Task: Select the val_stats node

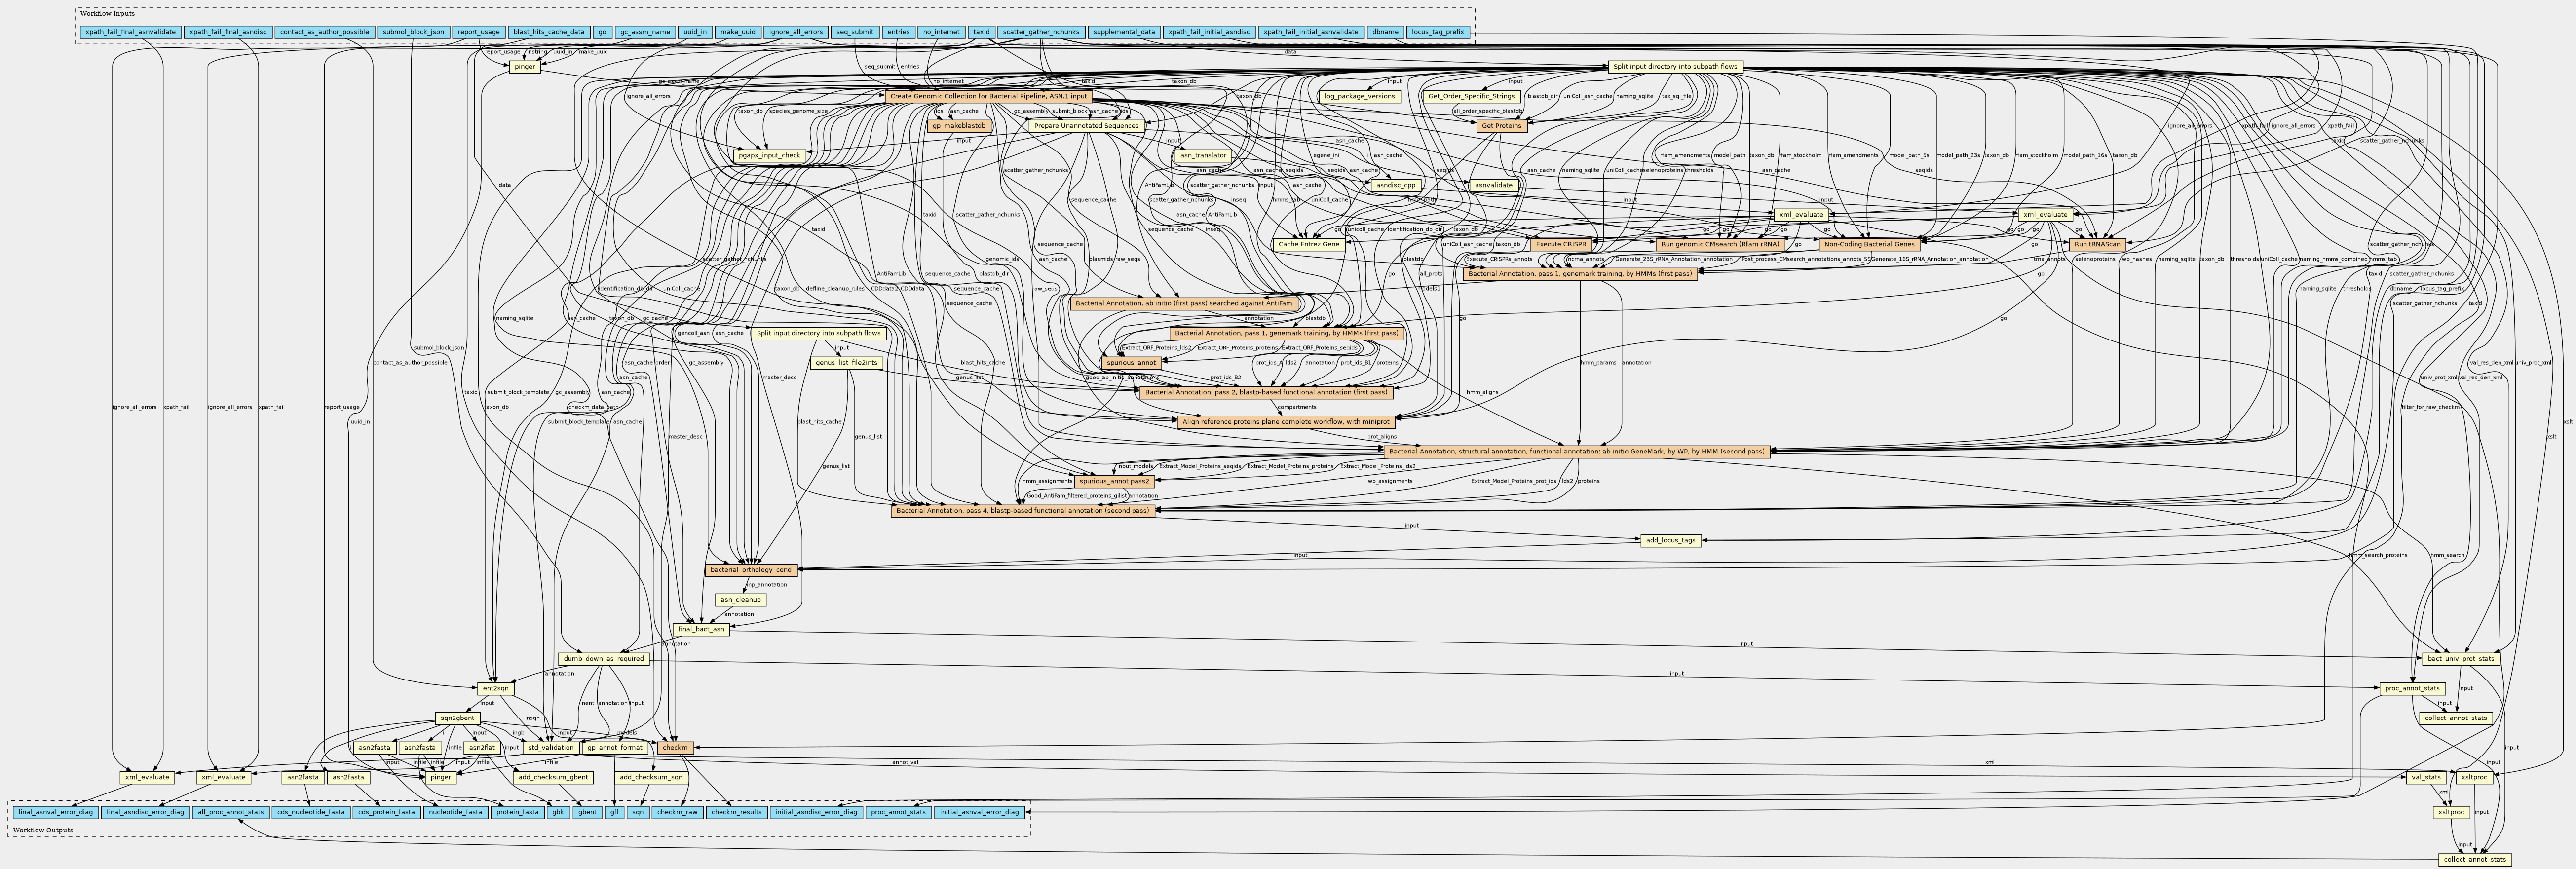Action: pos(2427,777)
